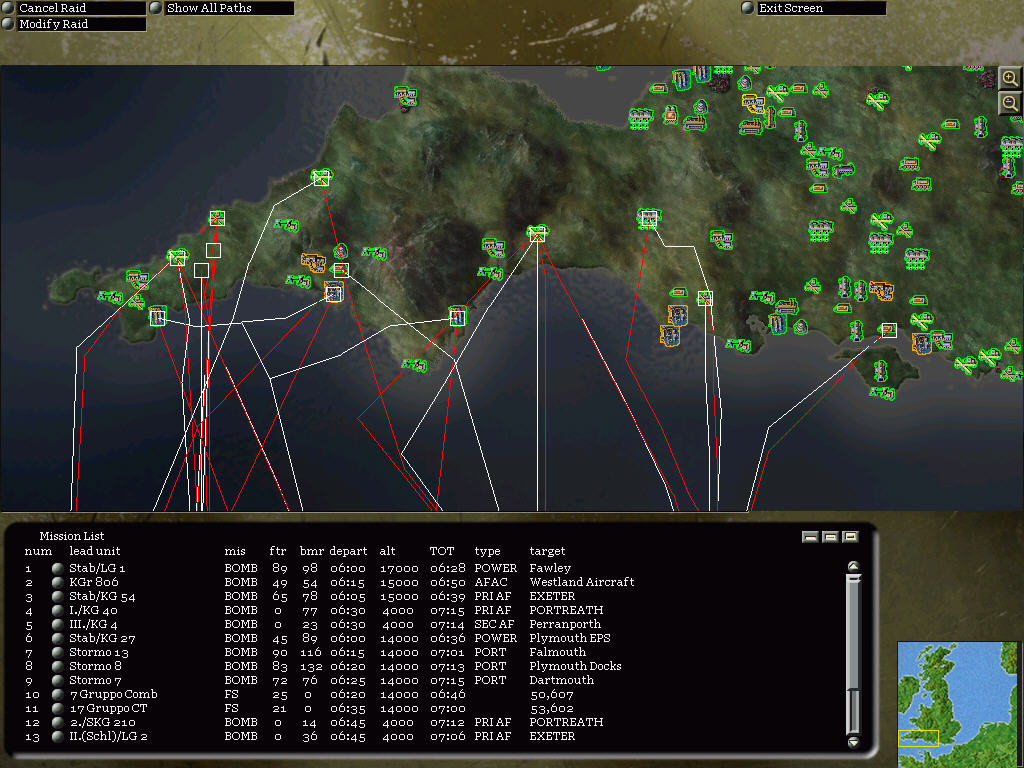The width and height of the screenshot is (1024, 768).
Task: Click the "TOT" column header
Action: tap(441, 551)
